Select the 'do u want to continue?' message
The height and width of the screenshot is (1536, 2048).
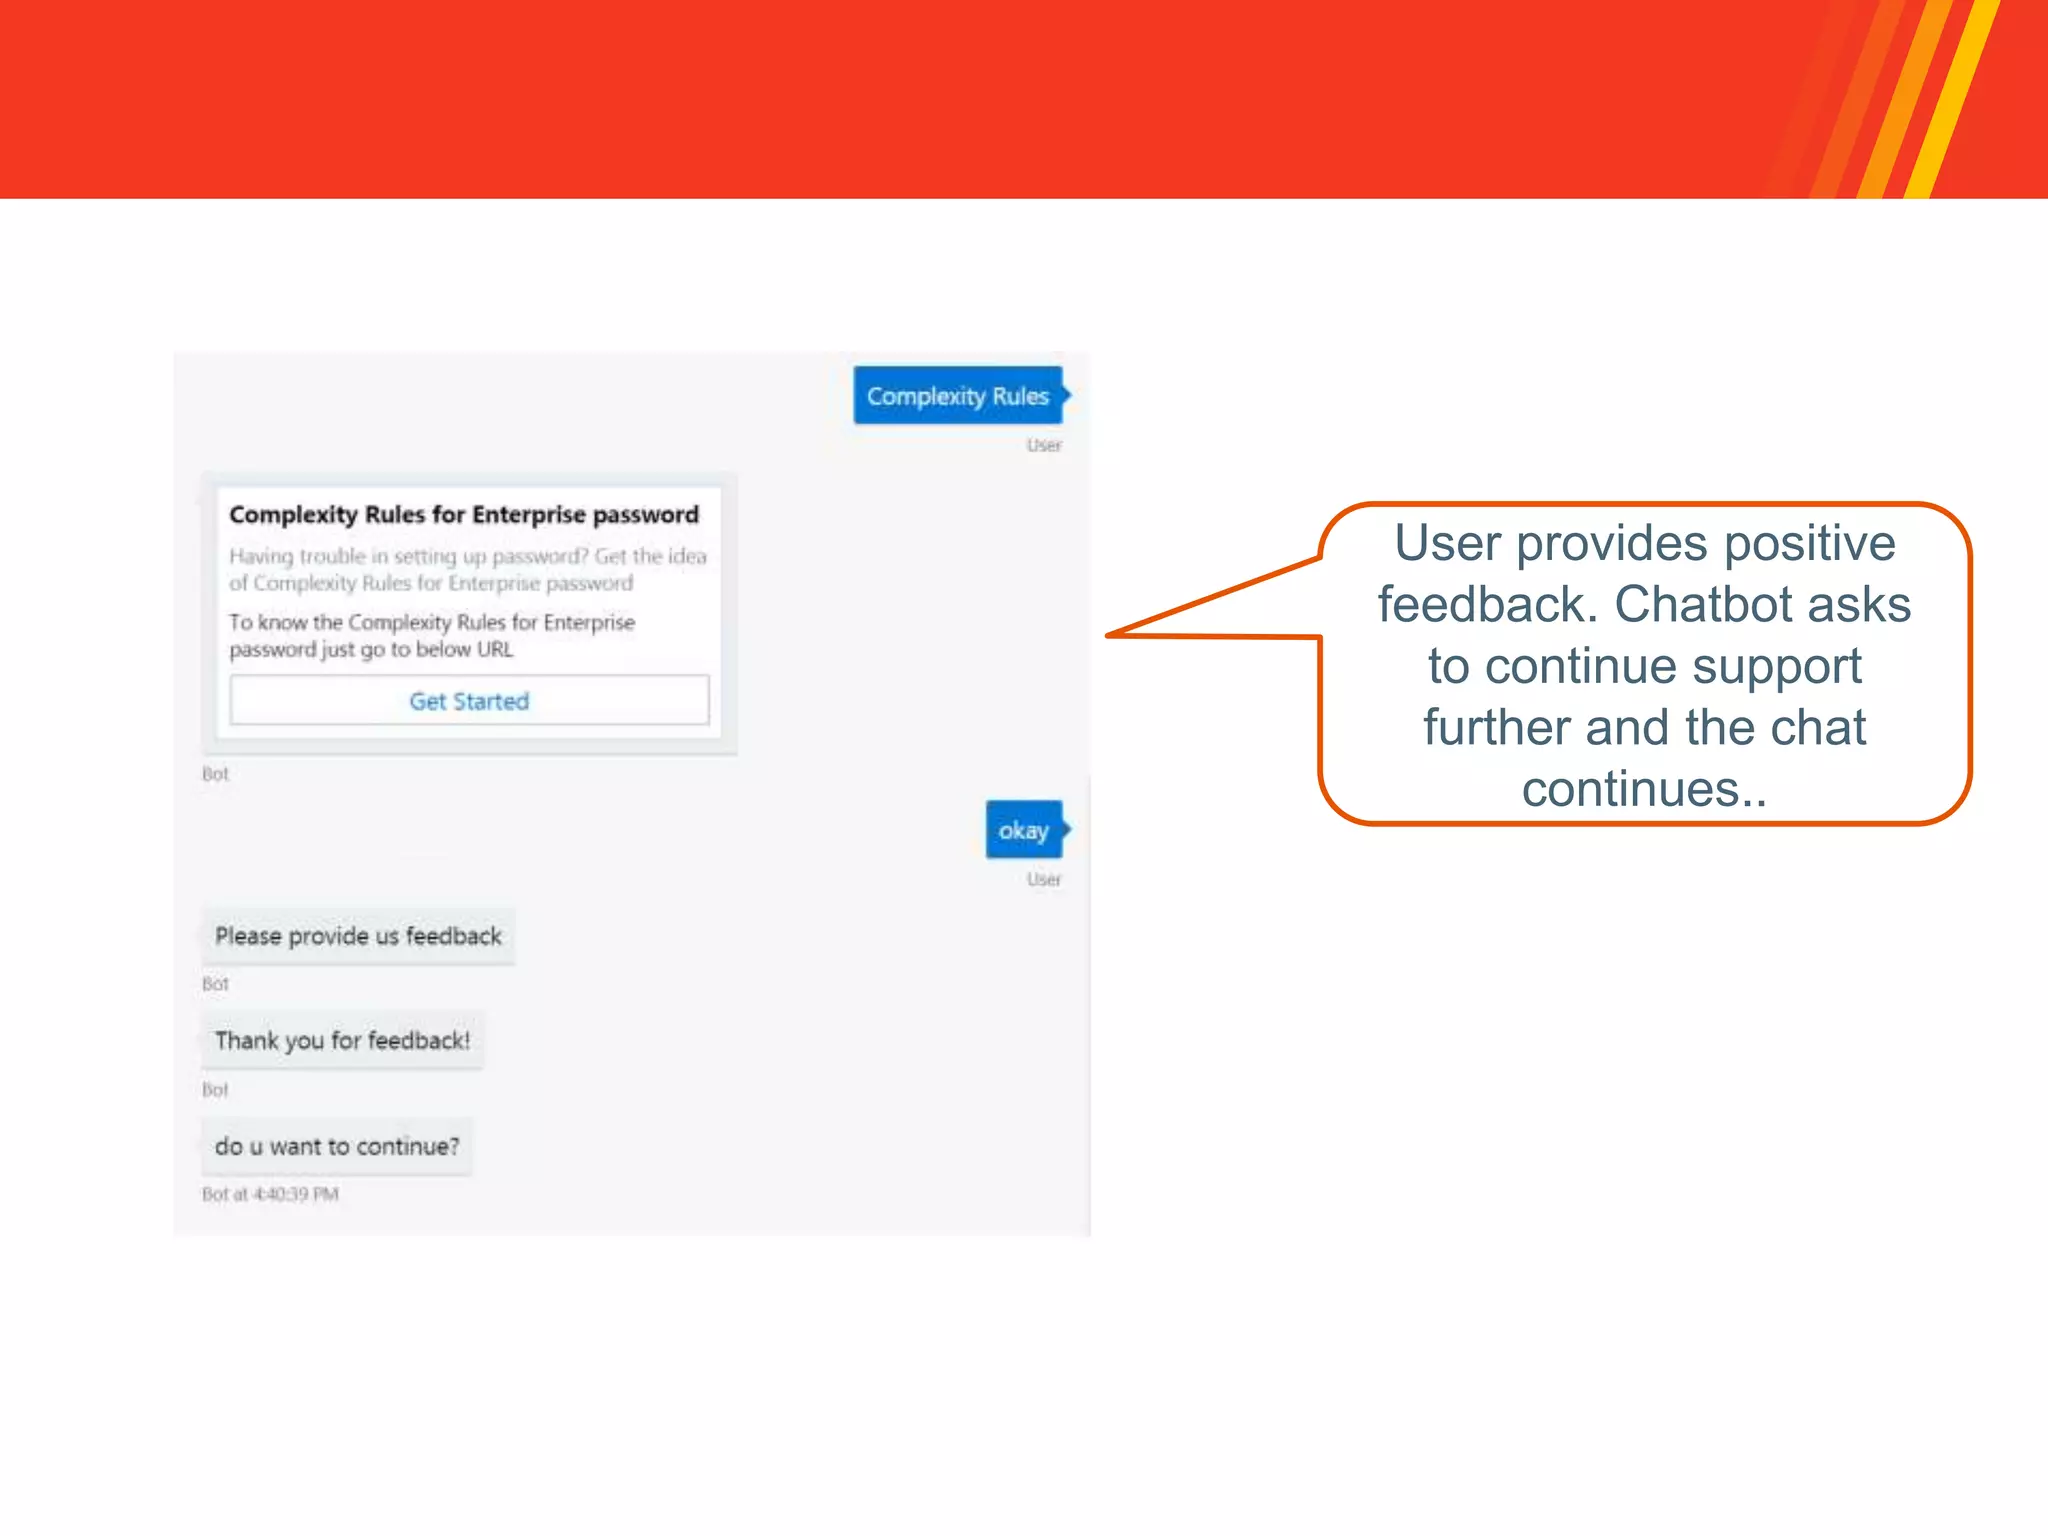click(337, 1146)
